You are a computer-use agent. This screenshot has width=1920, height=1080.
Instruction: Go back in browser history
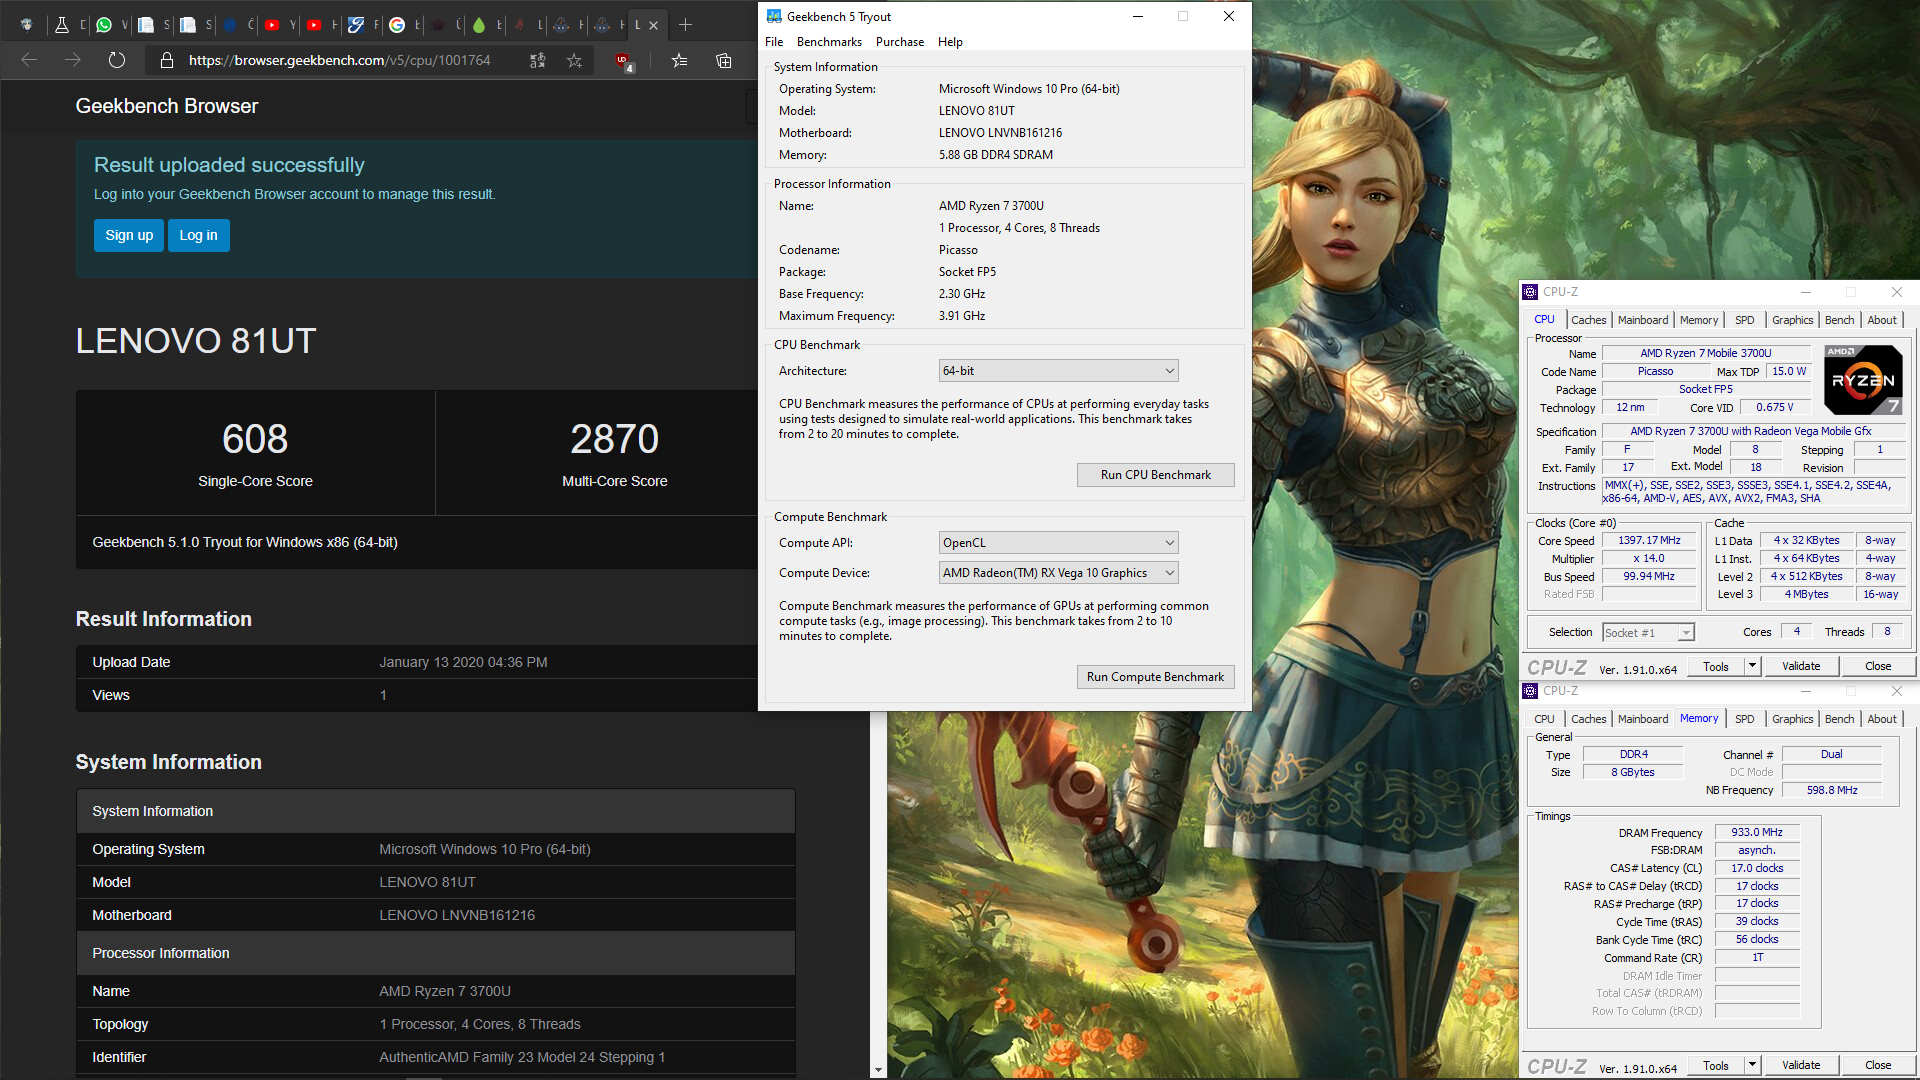coord(29,60)
